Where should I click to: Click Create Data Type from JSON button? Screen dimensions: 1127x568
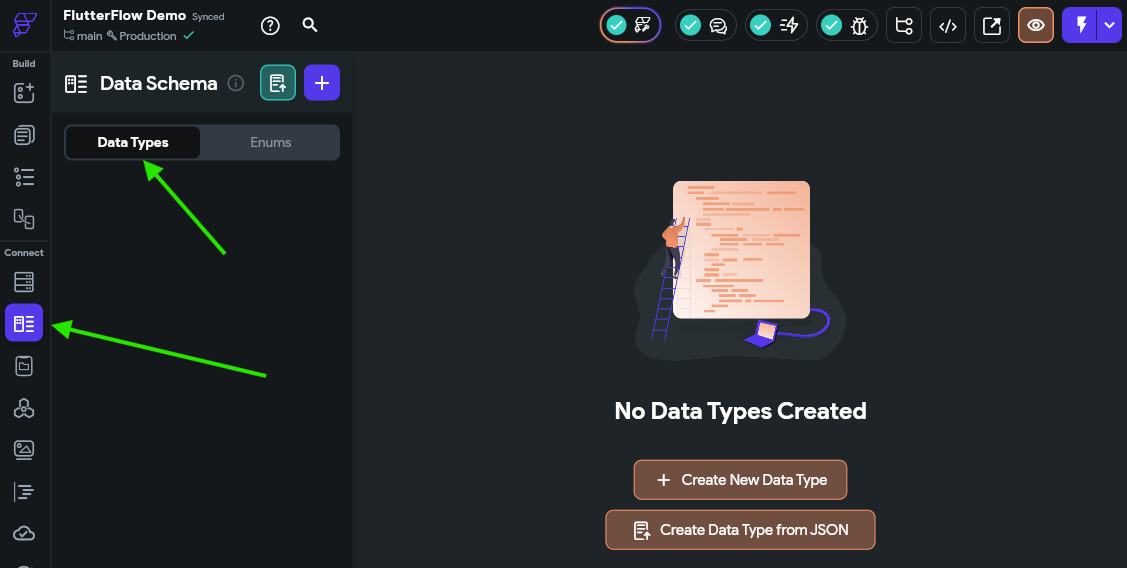740,530
